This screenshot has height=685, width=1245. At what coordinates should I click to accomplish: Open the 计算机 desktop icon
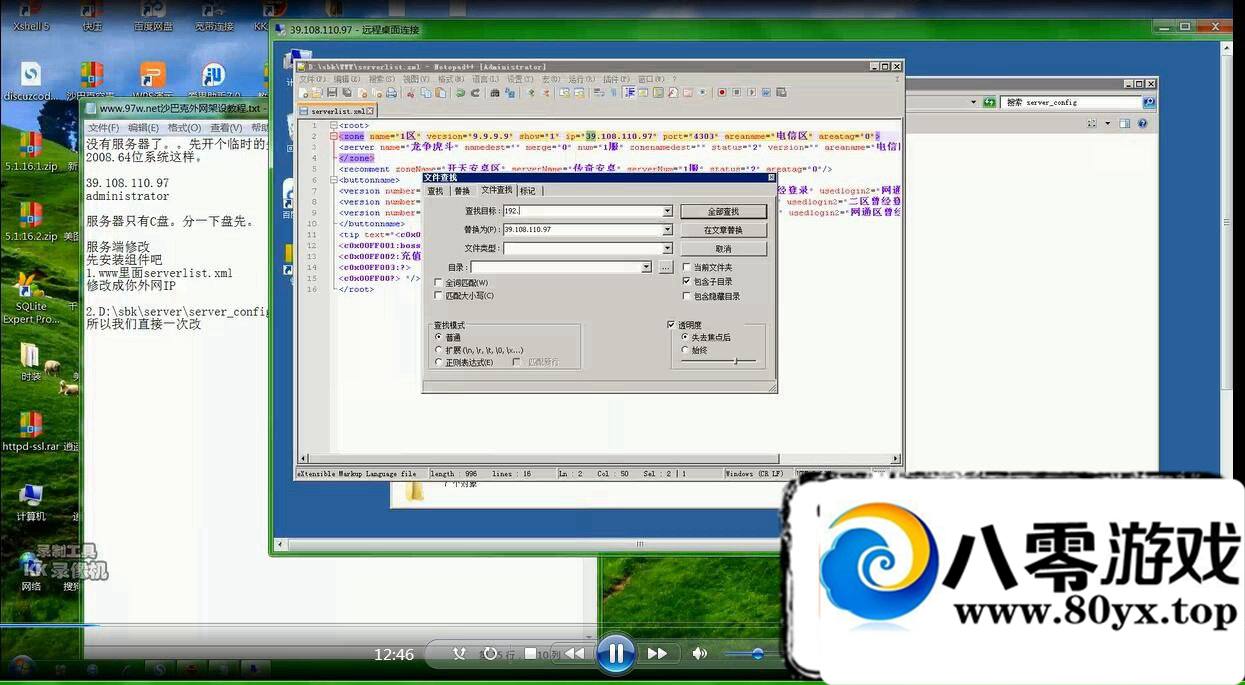(30, 495)
